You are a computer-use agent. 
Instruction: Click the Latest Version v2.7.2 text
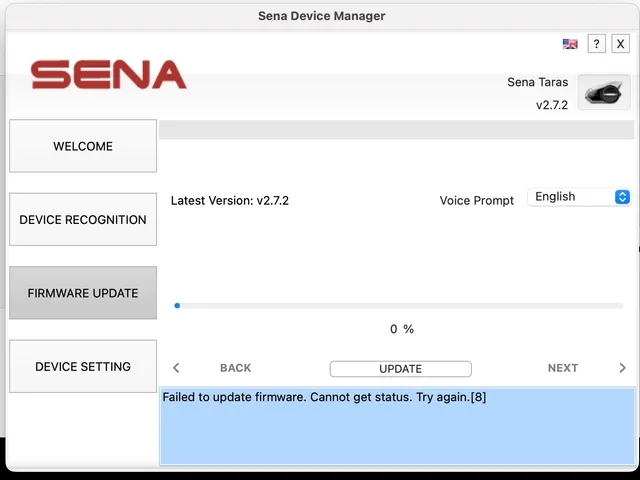point(230,200)
